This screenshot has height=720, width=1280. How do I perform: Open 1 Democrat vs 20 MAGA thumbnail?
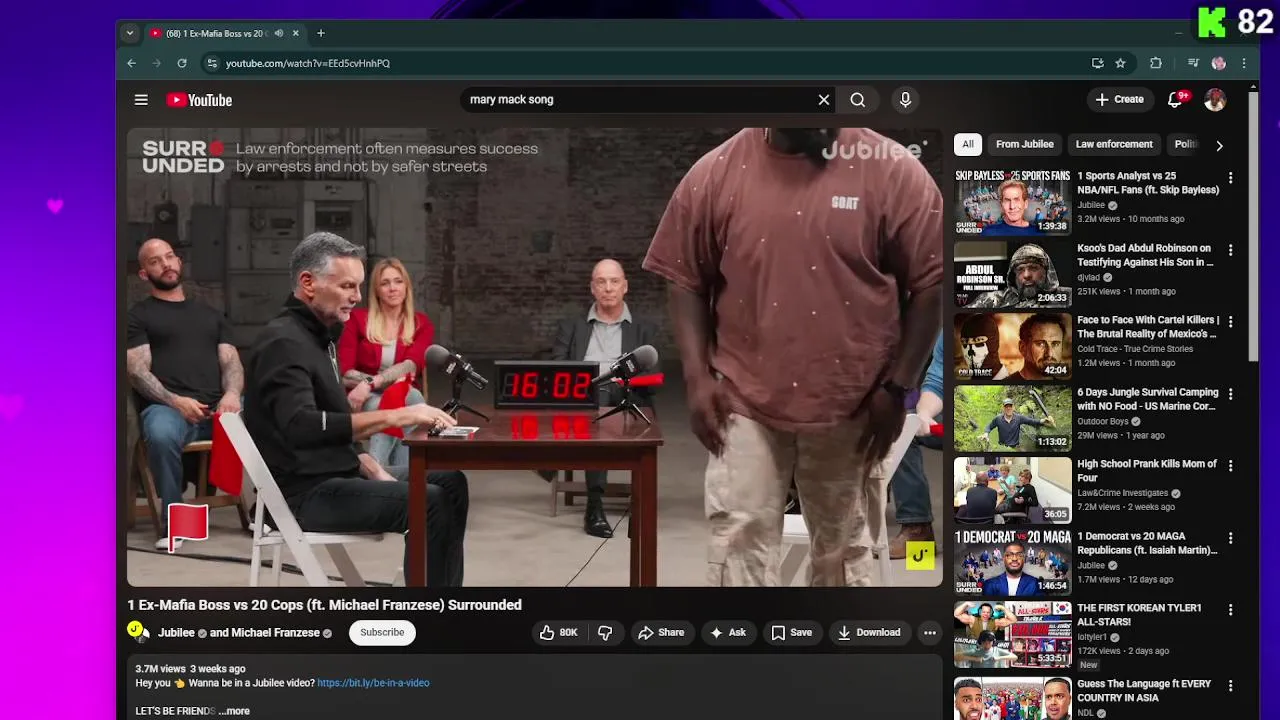tap(1012, 561)
